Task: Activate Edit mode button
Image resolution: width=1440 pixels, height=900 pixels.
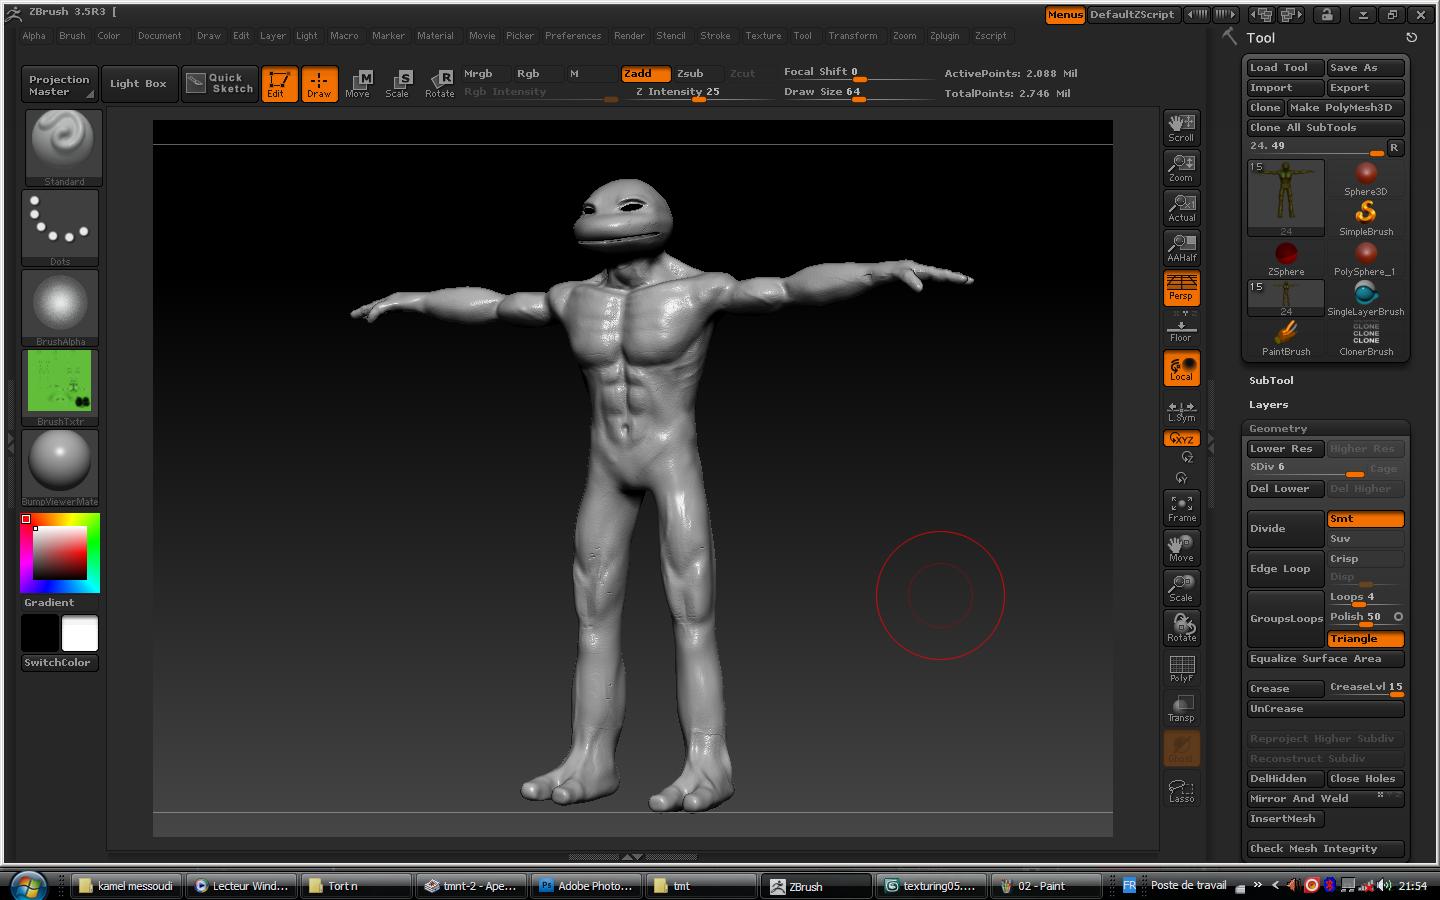Action: tap(279, 84)
